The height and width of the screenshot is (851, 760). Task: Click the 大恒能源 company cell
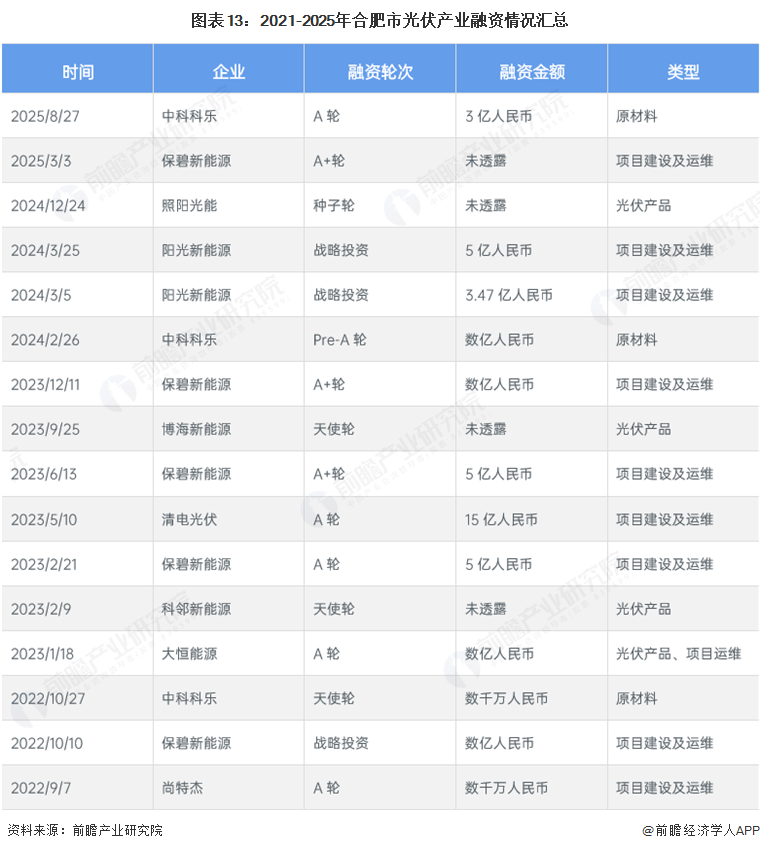[189, 653]
